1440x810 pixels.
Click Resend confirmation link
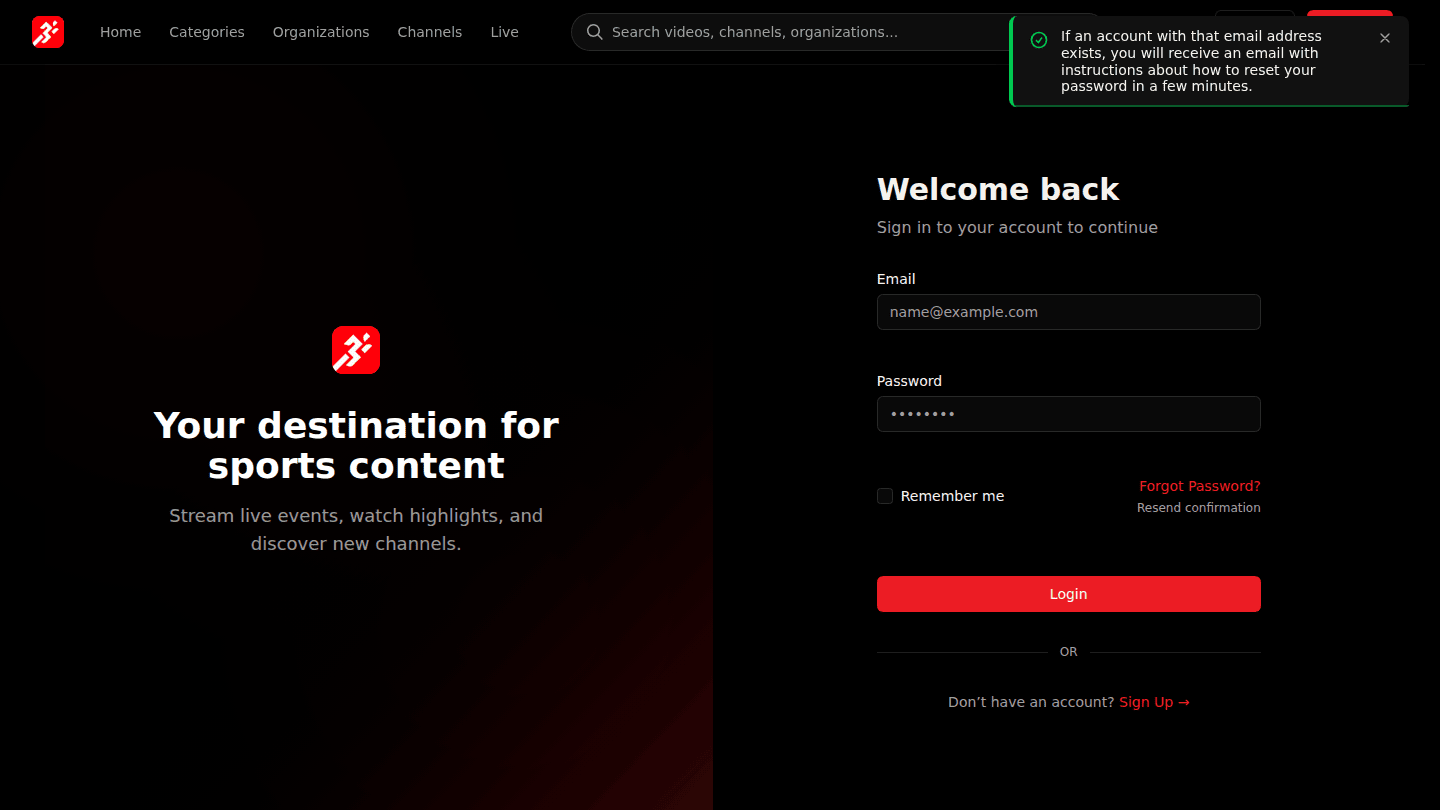pyautogui.click(x=1199, y=508)
